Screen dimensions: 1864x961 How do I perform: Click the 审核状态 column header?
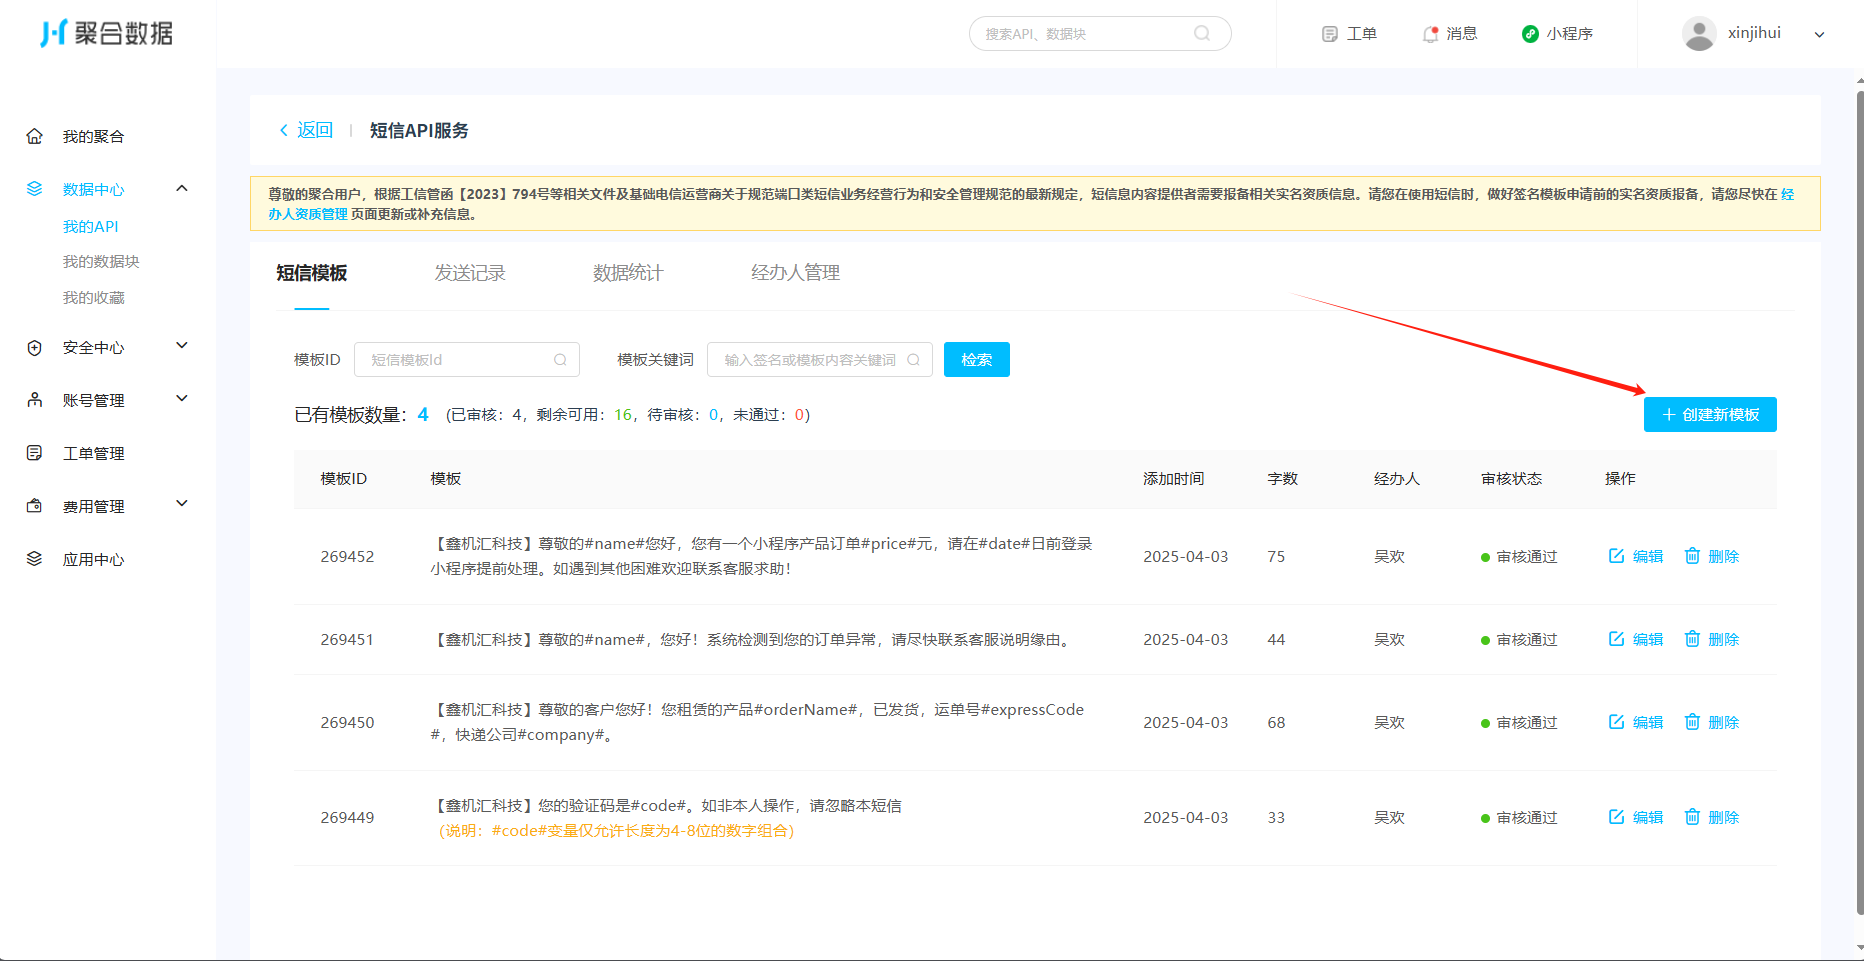(1512, 479)
